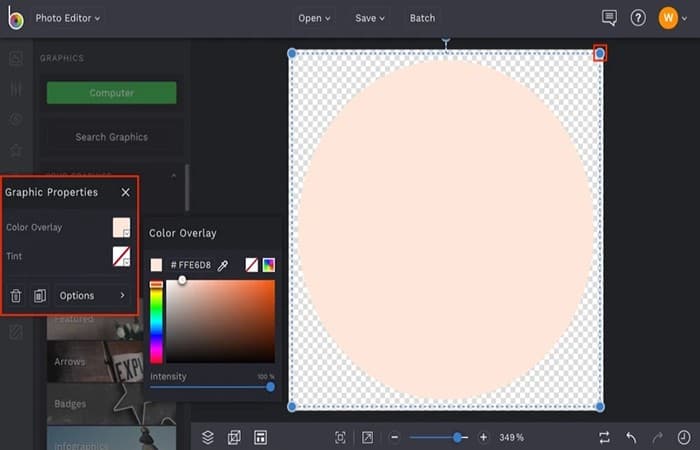Click the fit-to-screen icon

click(340, 437)
